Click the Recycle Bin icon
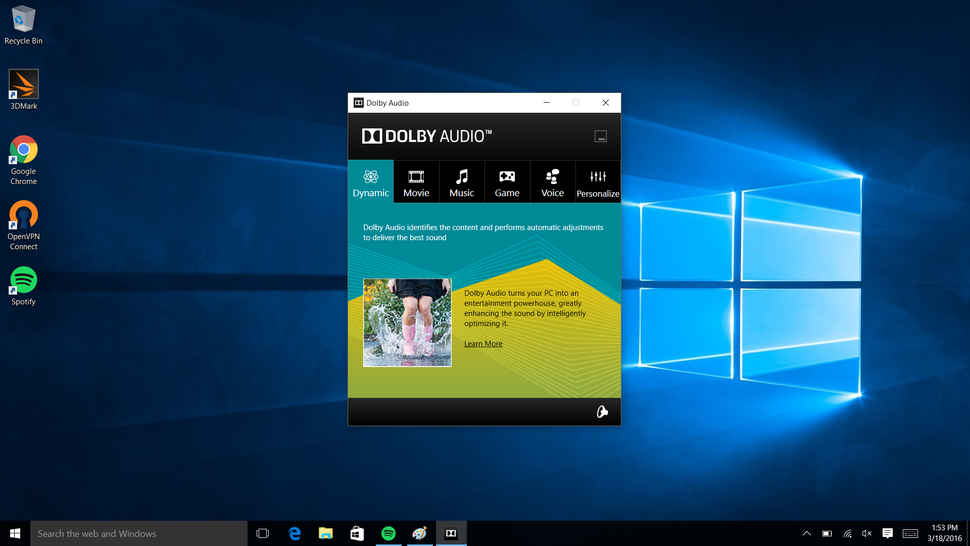This screenshot has width=970, height=546. pyautogui.click(x=24, y=25)
